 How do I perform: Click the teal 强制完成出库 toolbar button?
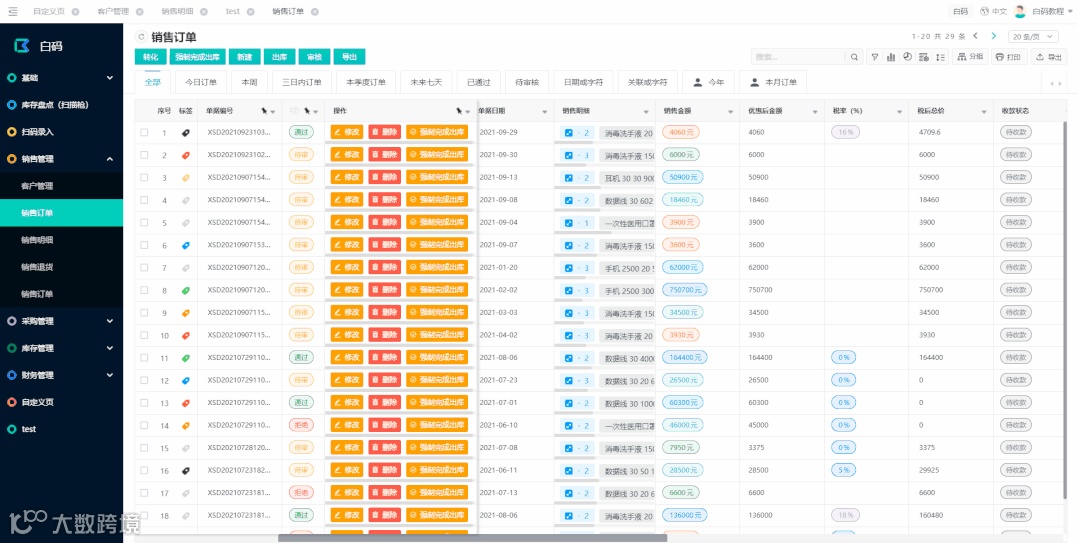tap(198, 57)
